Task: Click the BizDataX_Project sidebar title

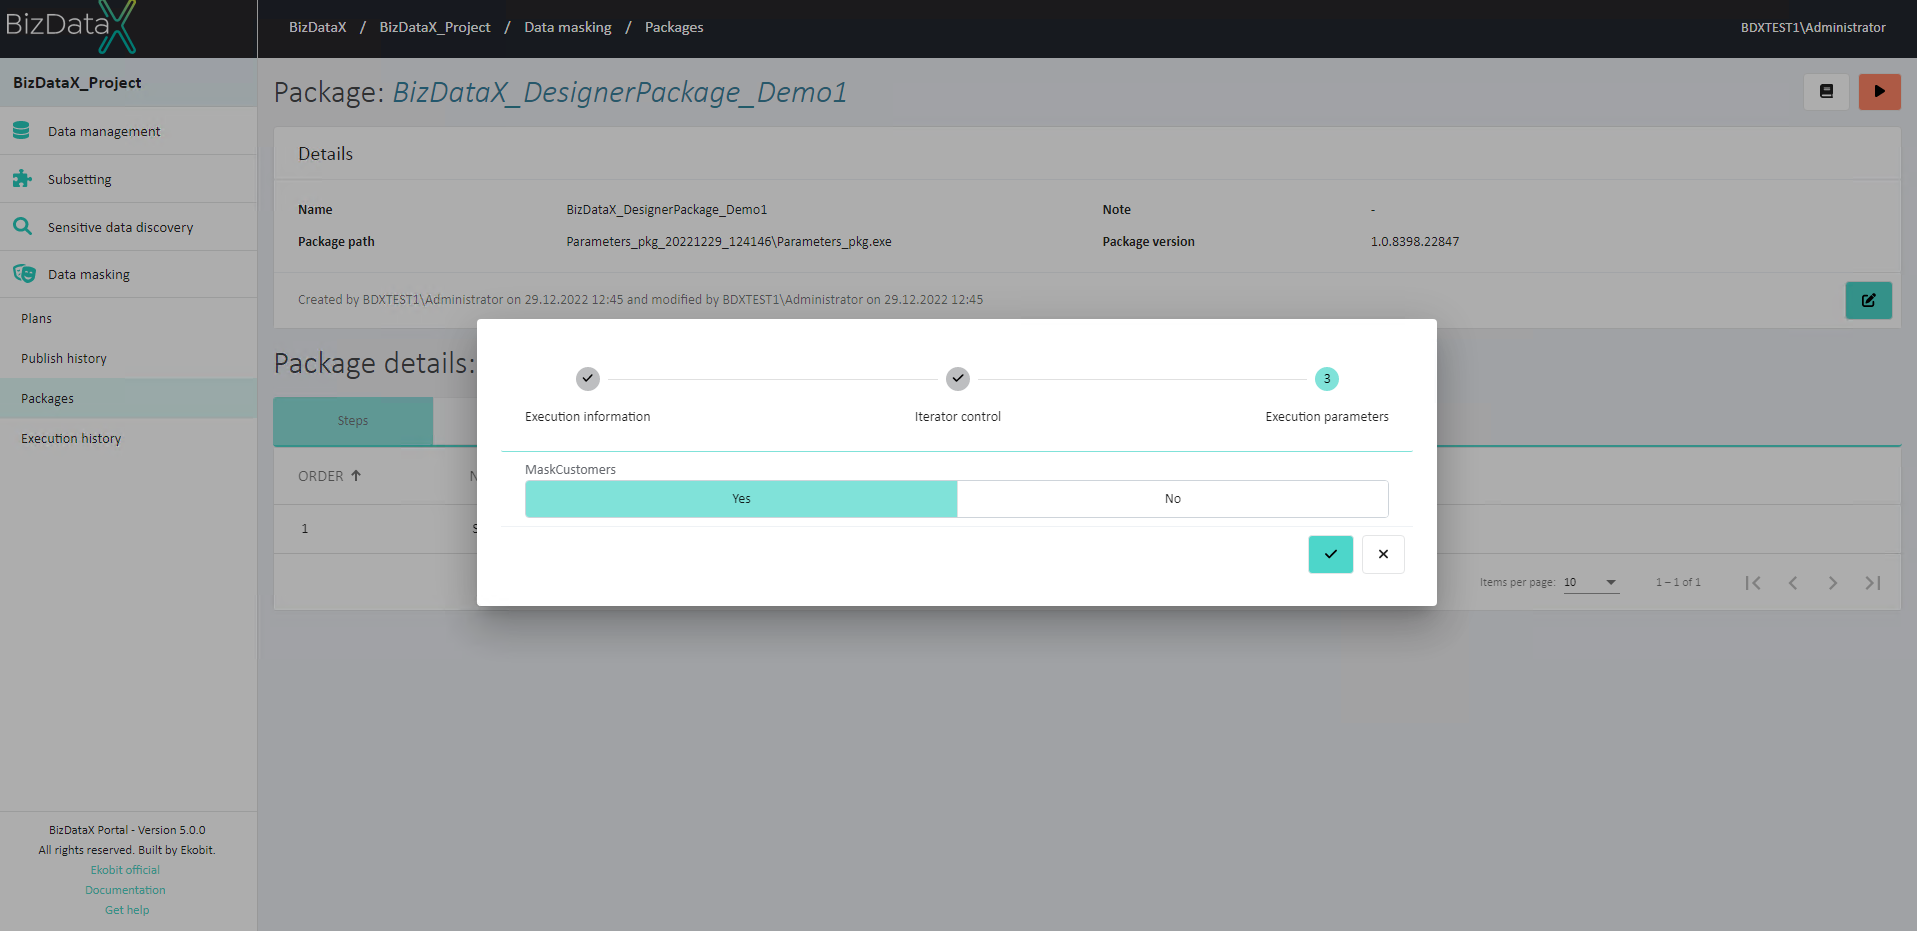Action: tap(77, 83)
